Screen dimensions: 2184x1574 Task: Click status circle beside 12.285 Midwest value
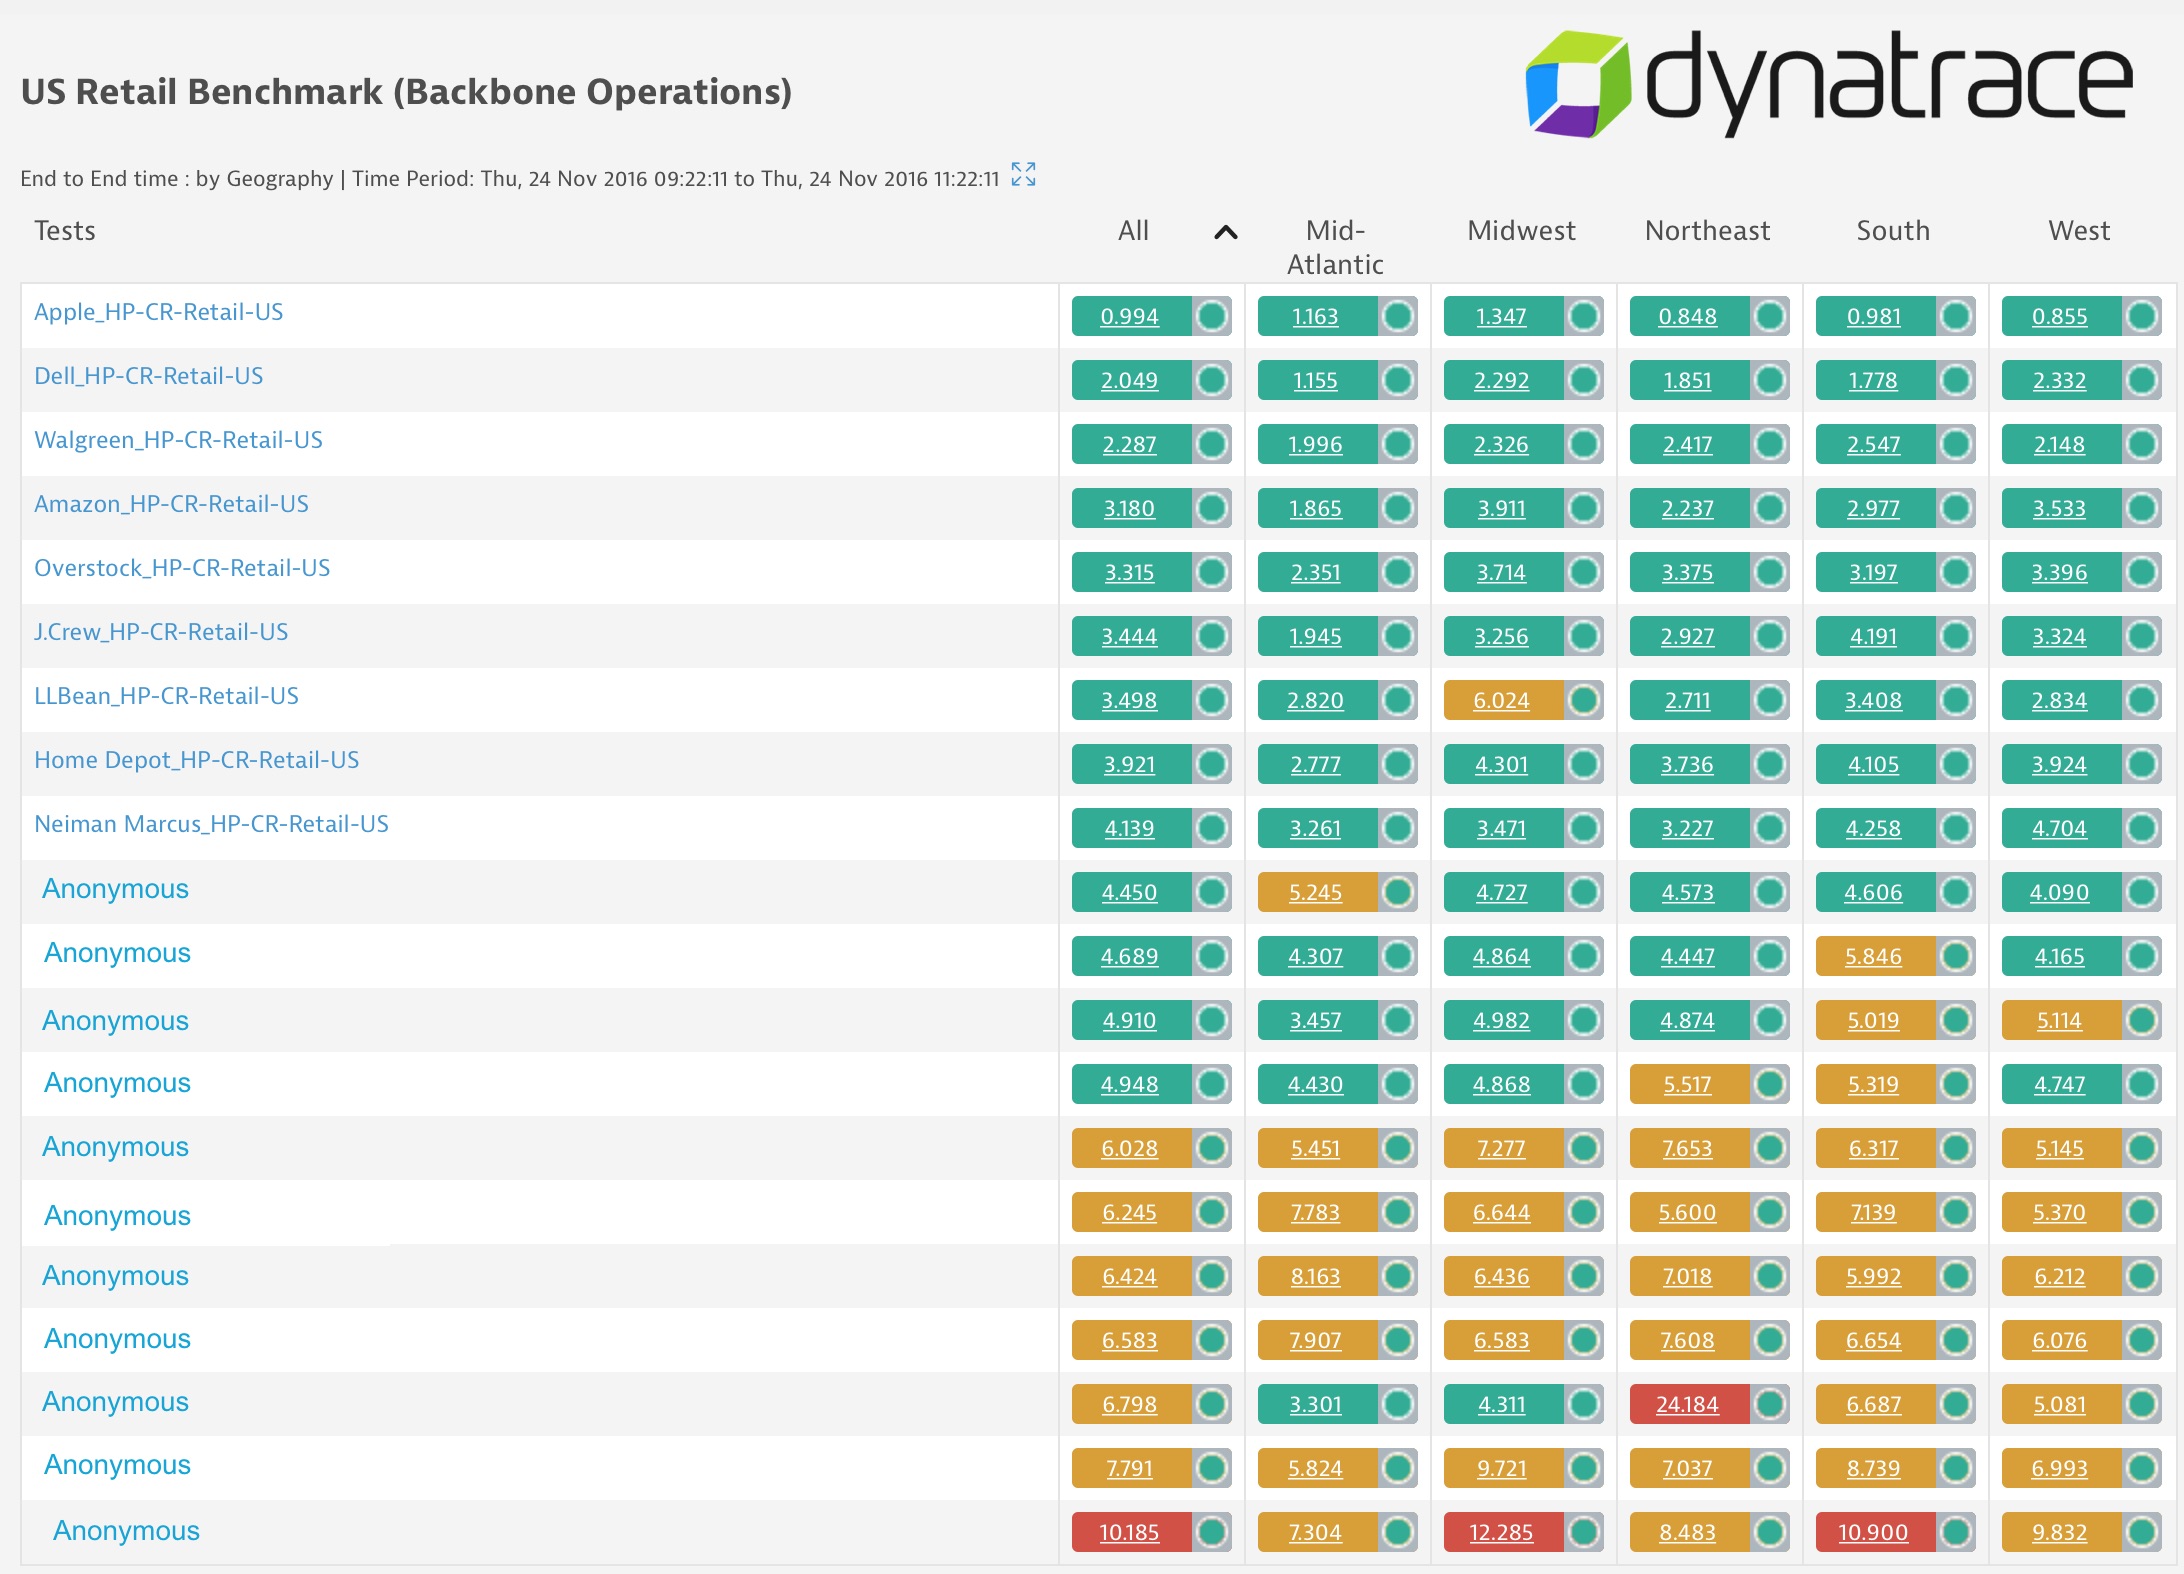pos(1584,1532)
